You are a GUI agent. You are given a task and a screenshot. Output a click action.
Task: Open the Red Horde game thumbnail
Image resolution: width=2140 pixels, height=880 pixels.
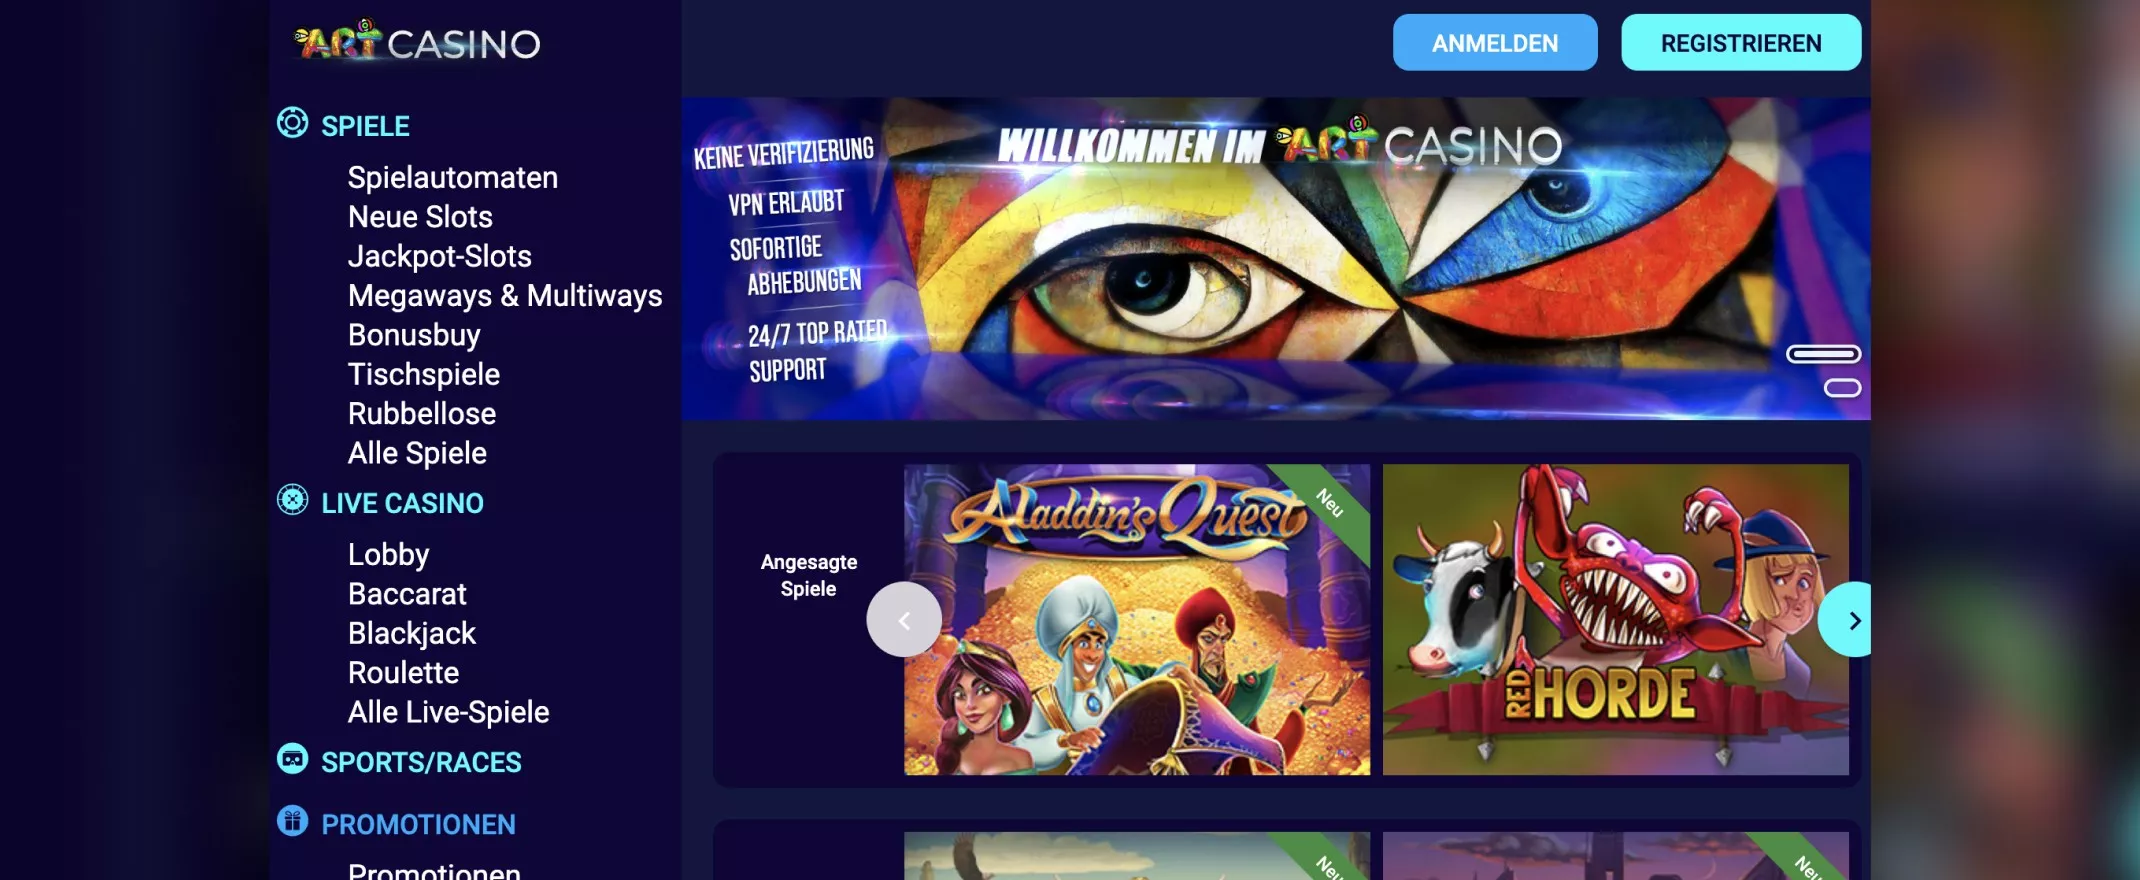[1616, 620]
